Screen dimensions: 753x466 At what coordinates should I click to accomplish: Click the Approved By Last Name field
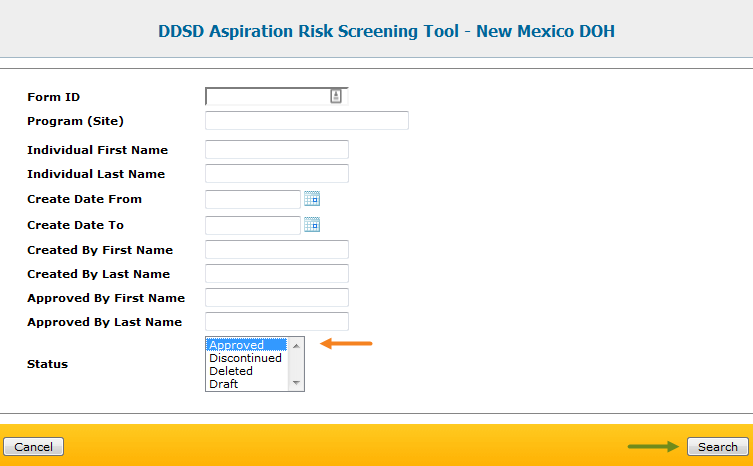pos(277,321)
